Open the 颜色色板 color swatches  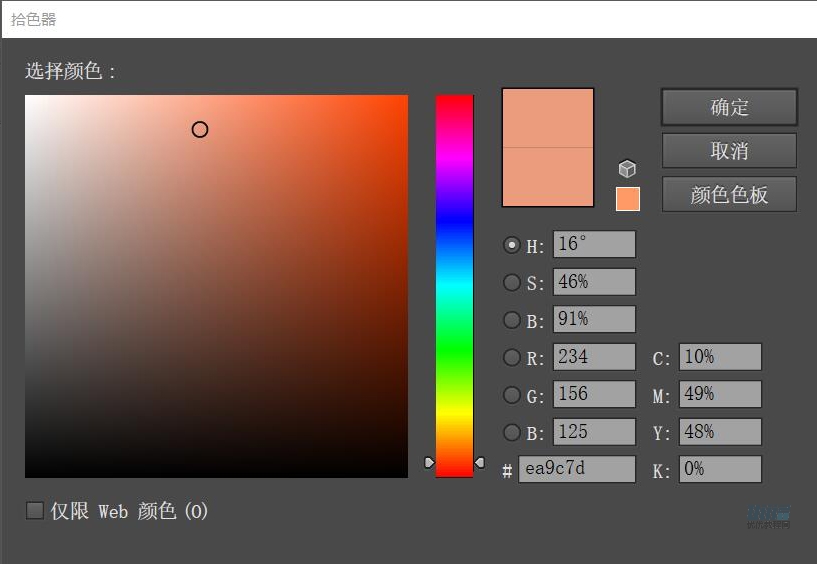point(729,195)
